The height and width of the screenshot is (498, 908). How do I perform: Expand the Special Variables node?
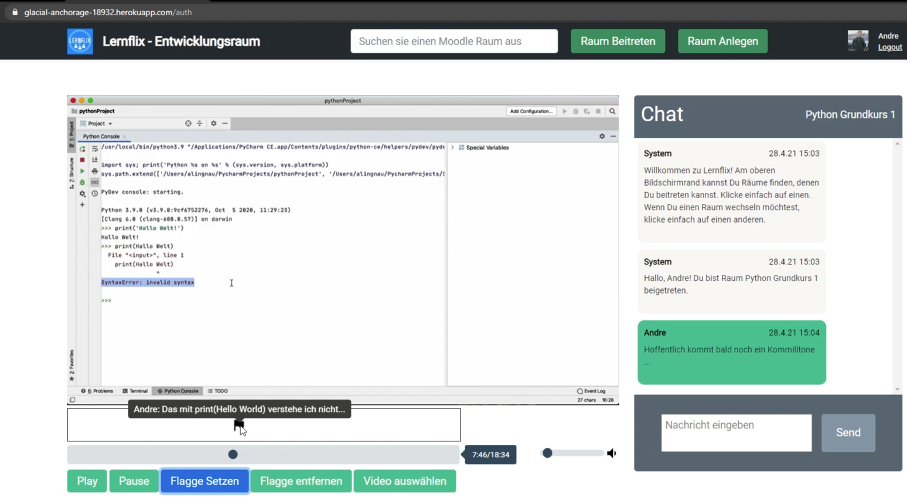pos(452,148)
